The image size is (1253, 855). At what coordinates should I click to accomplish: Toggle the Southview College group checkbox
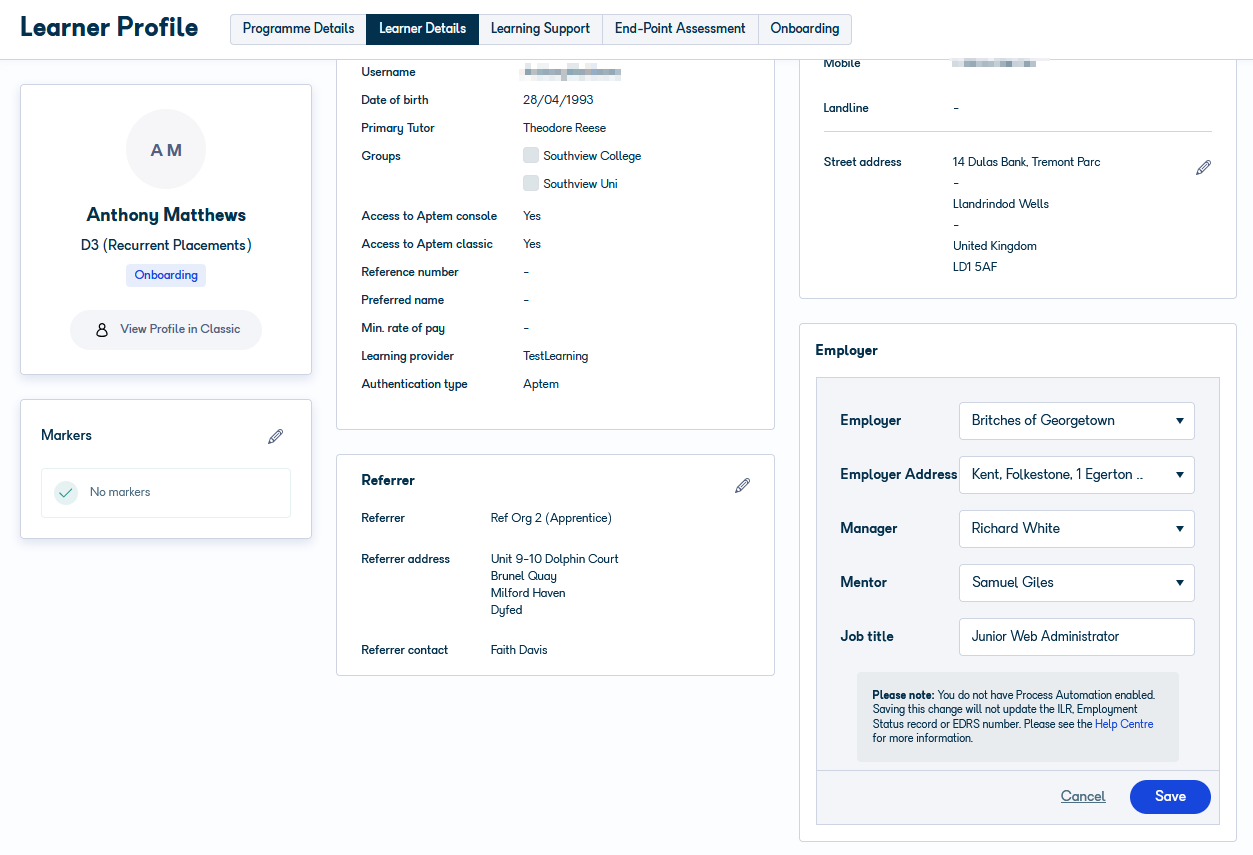530,154
